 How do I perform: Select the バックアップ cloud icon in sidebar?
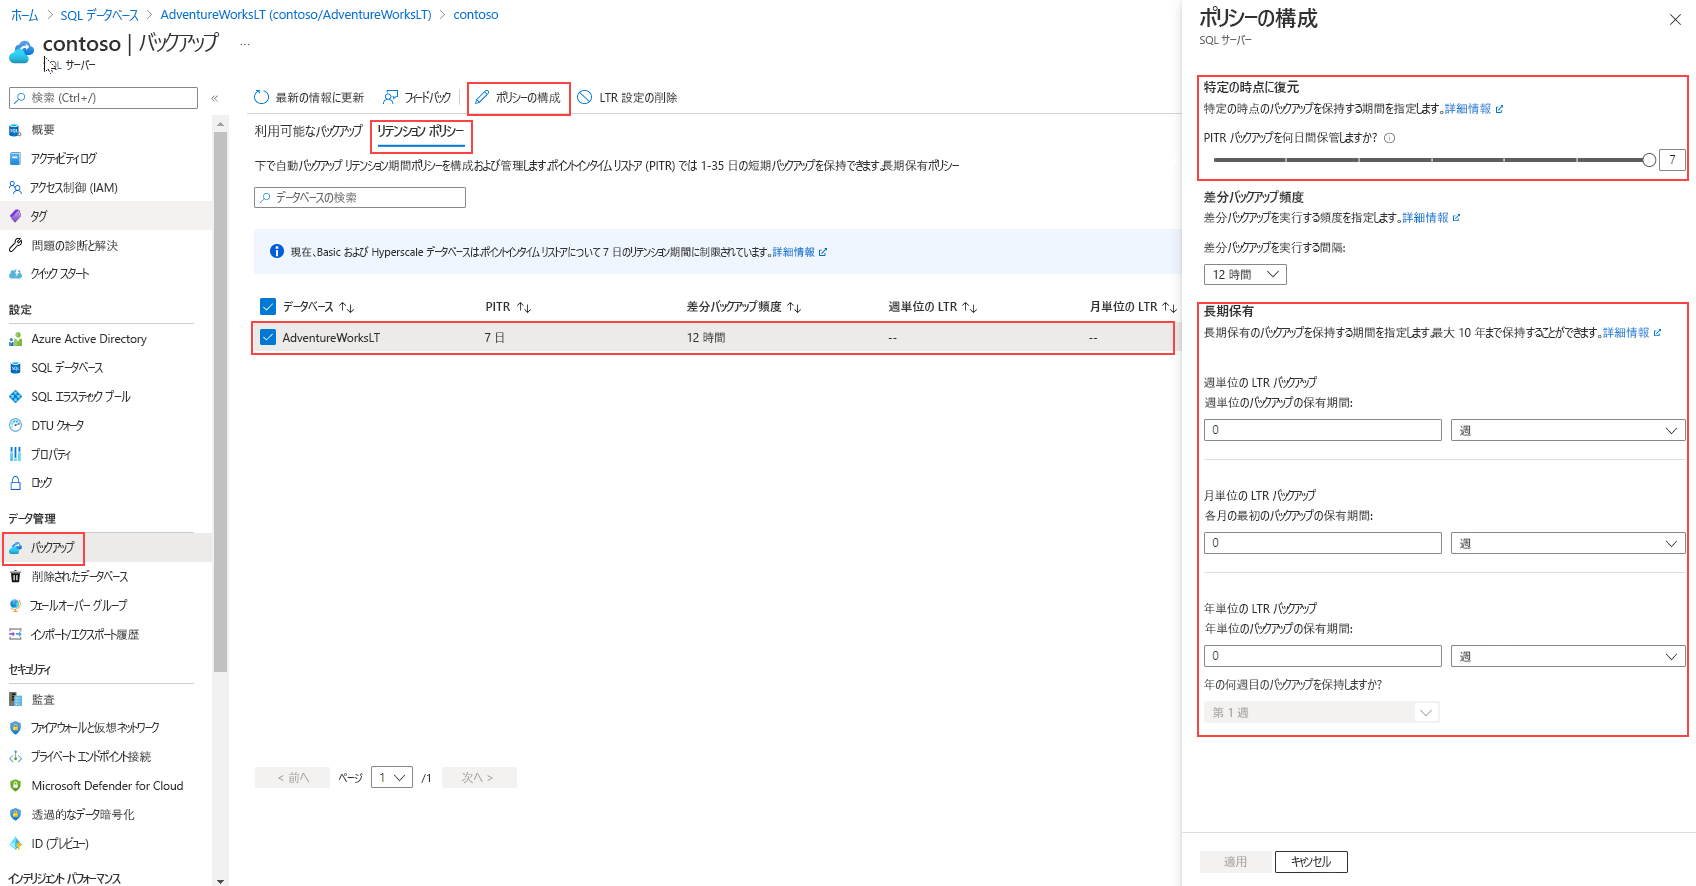pos(15,548)
